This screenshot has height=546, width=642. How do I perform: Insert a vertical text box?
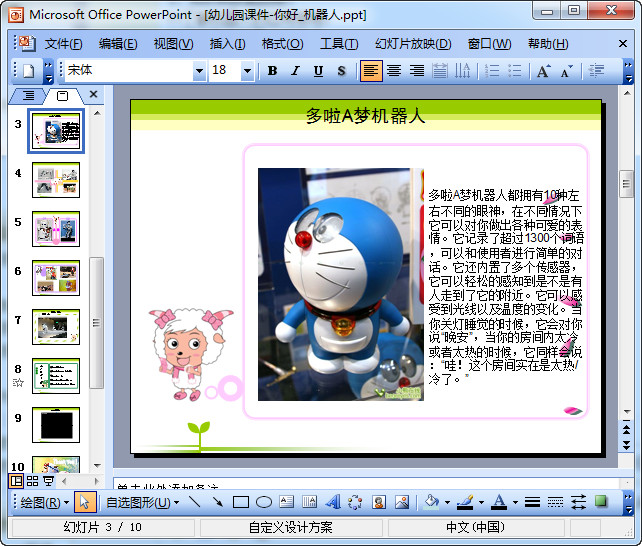[x=310, y=502]
